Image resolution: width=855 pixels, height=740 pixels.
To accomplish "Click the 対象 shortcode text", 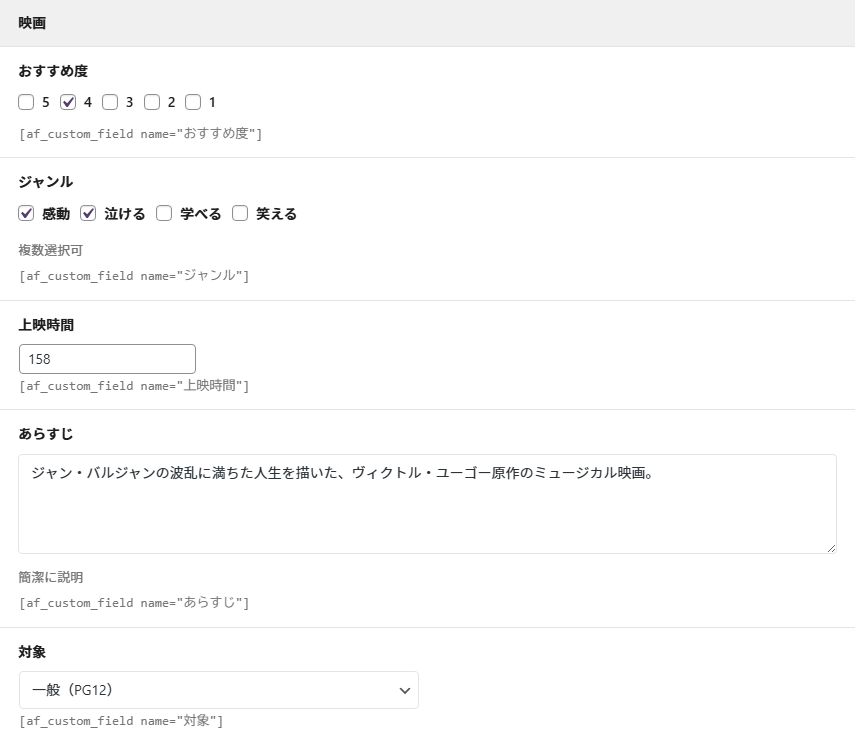I will click(121, 720).
